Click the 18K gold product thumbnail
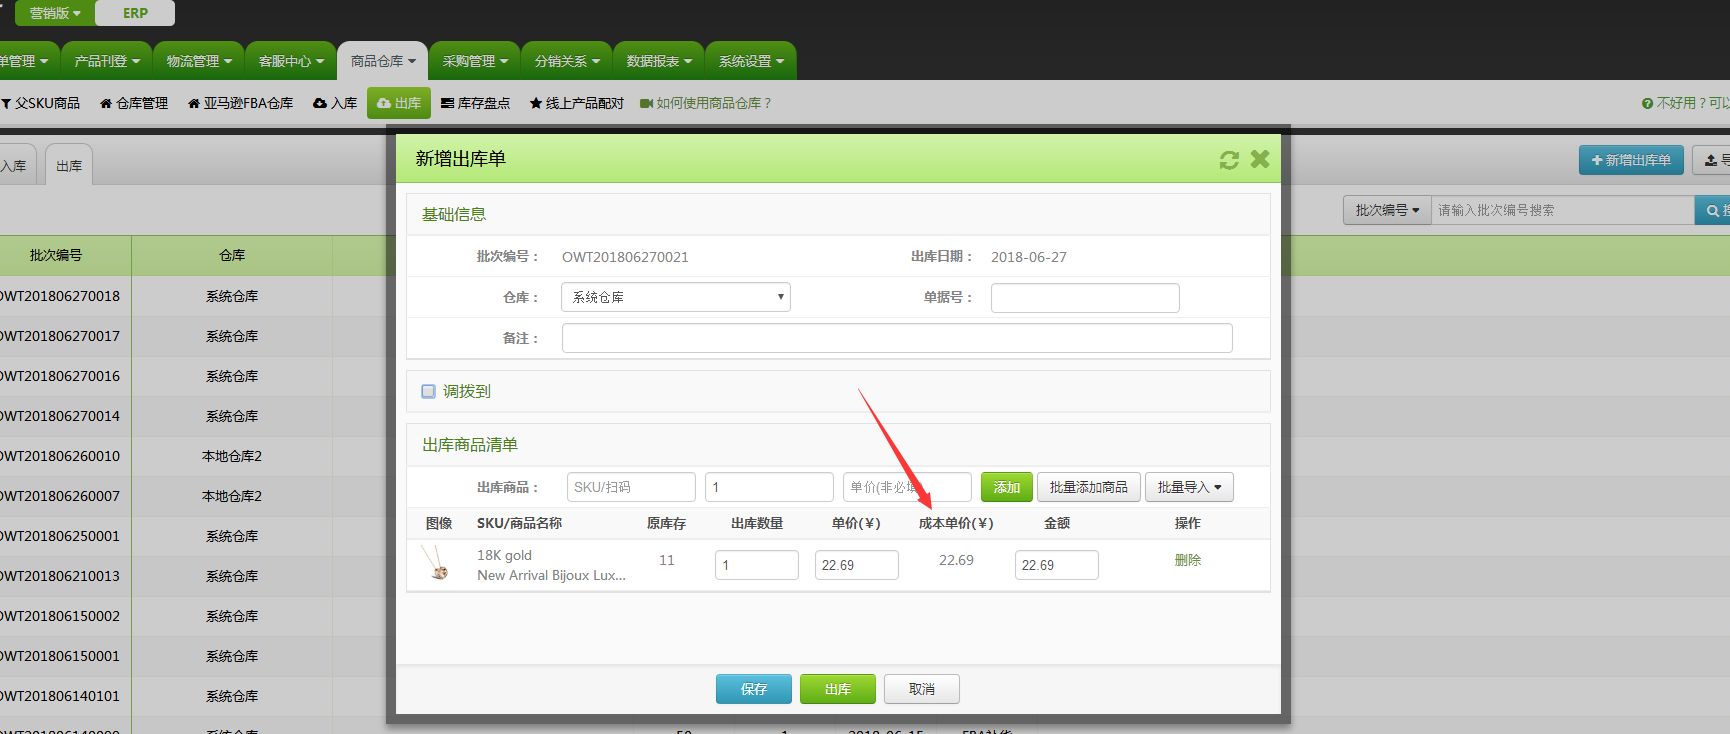The image size is (1730, 734). point(436,563)
